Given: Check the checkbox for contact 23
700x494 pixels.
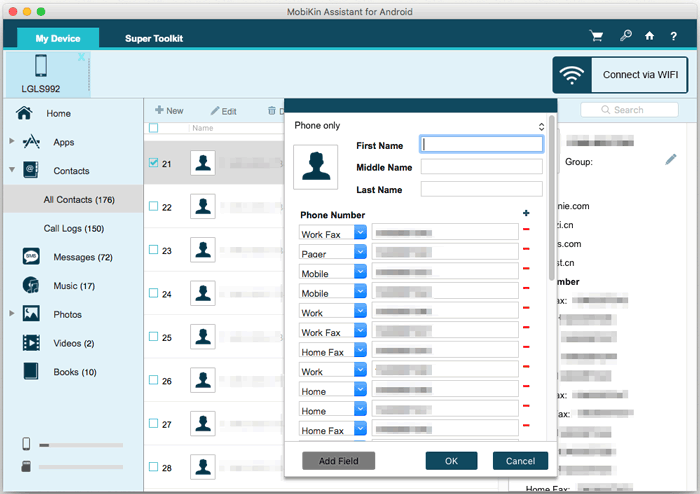Looking at the screenshot, I should tap(154, 249).
